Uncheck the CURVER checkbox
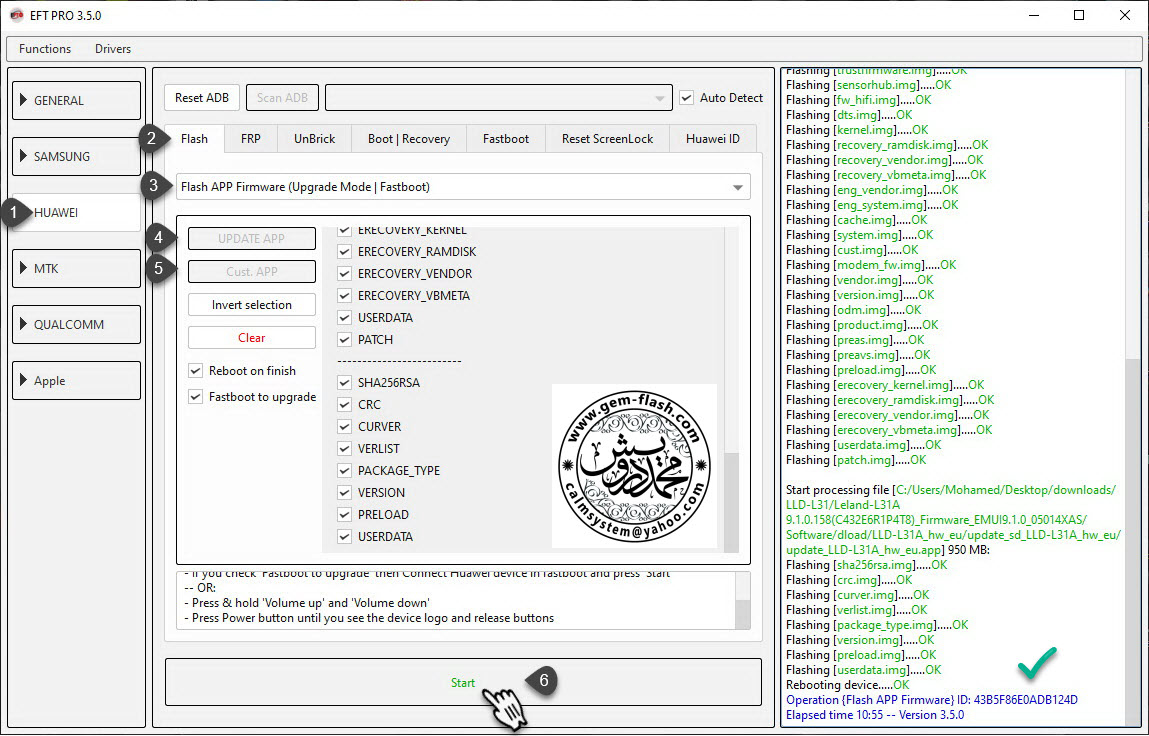The height and width of the screenshot is (736, 1149). pyautogui.click(x=344, y=426)
